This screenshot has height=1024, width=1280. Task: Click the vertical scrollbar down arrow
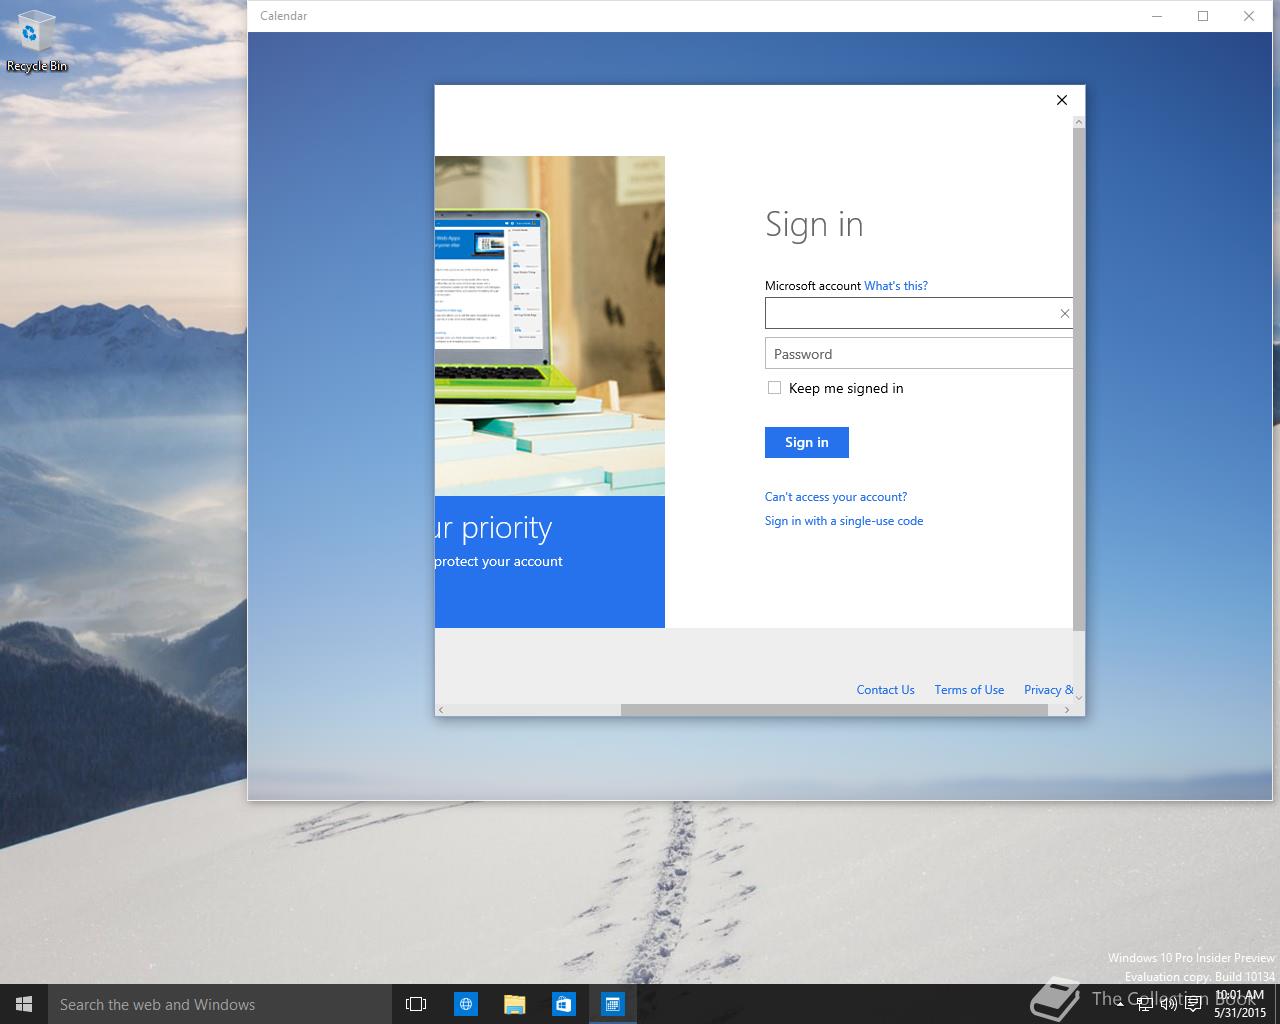click(x=1079, y=697)
